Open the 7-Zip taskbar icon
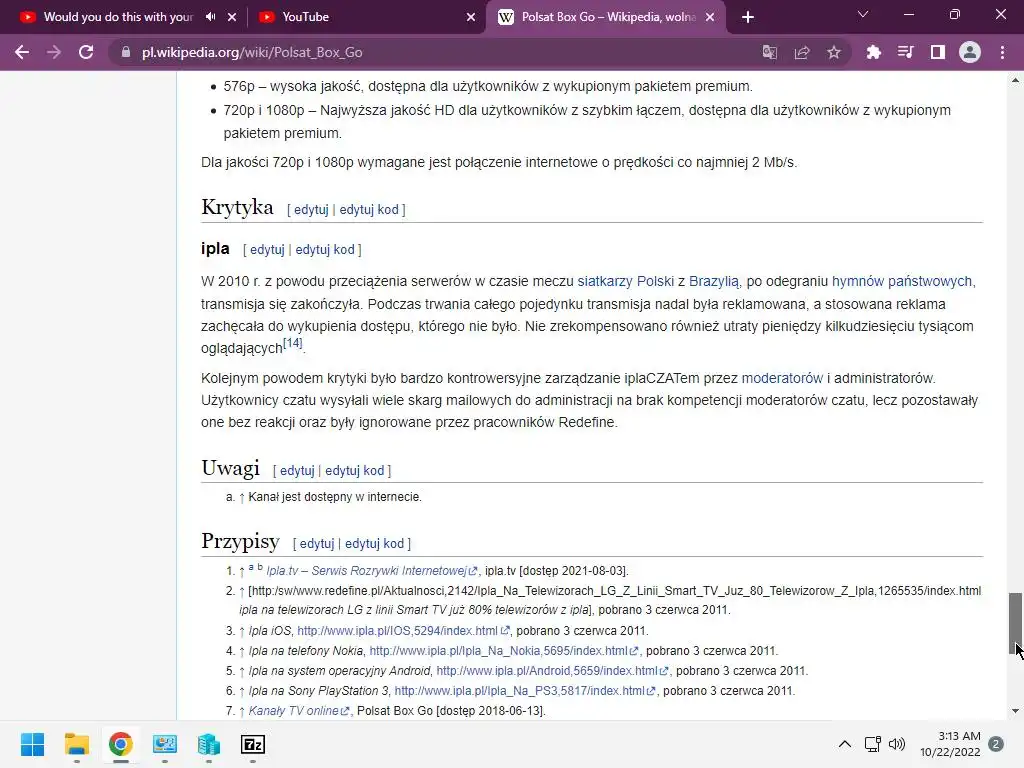 click(x=253, y=744)
